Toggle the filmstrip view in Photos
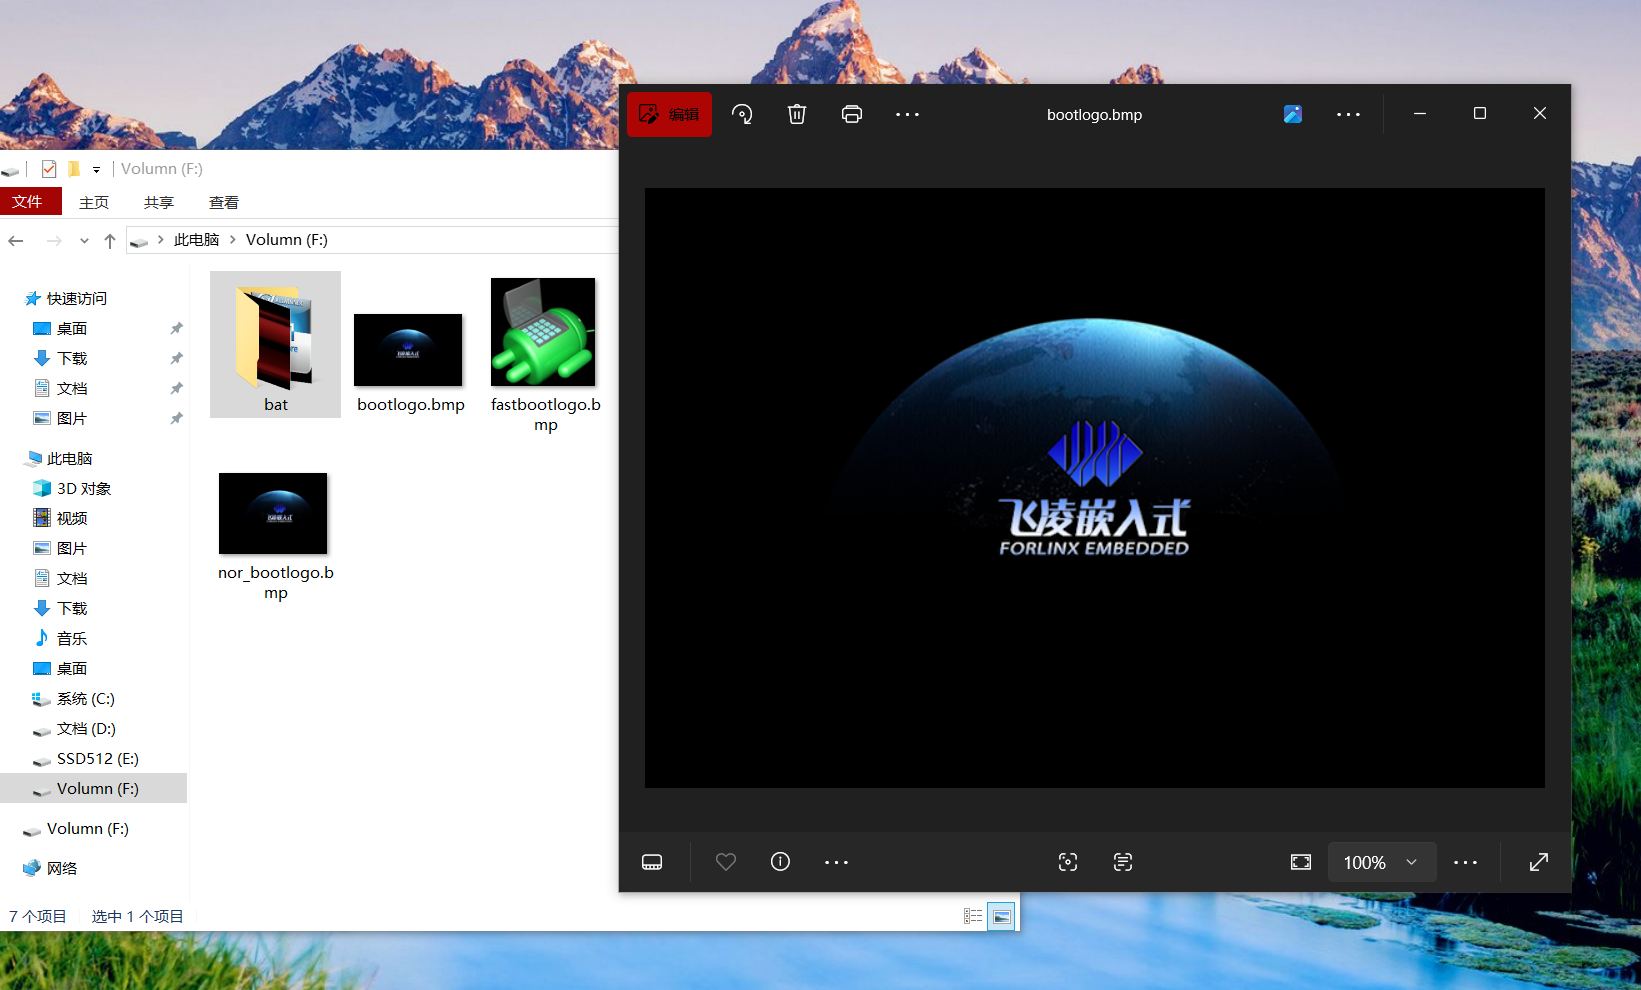The image size is (1641, 990). point(652,862)
